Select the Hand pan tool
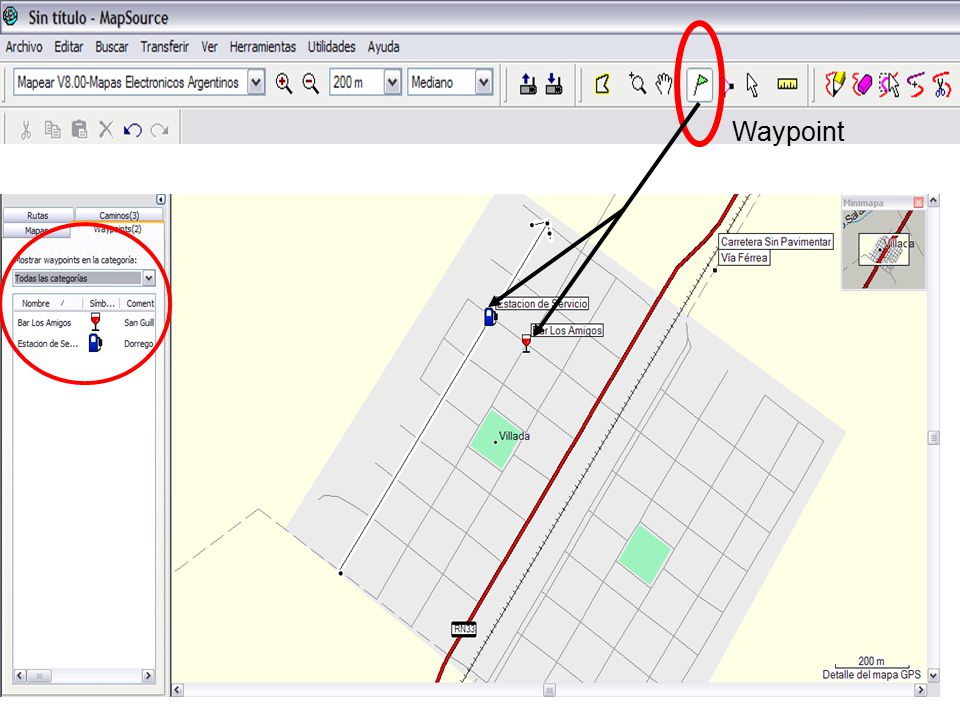 664,83
